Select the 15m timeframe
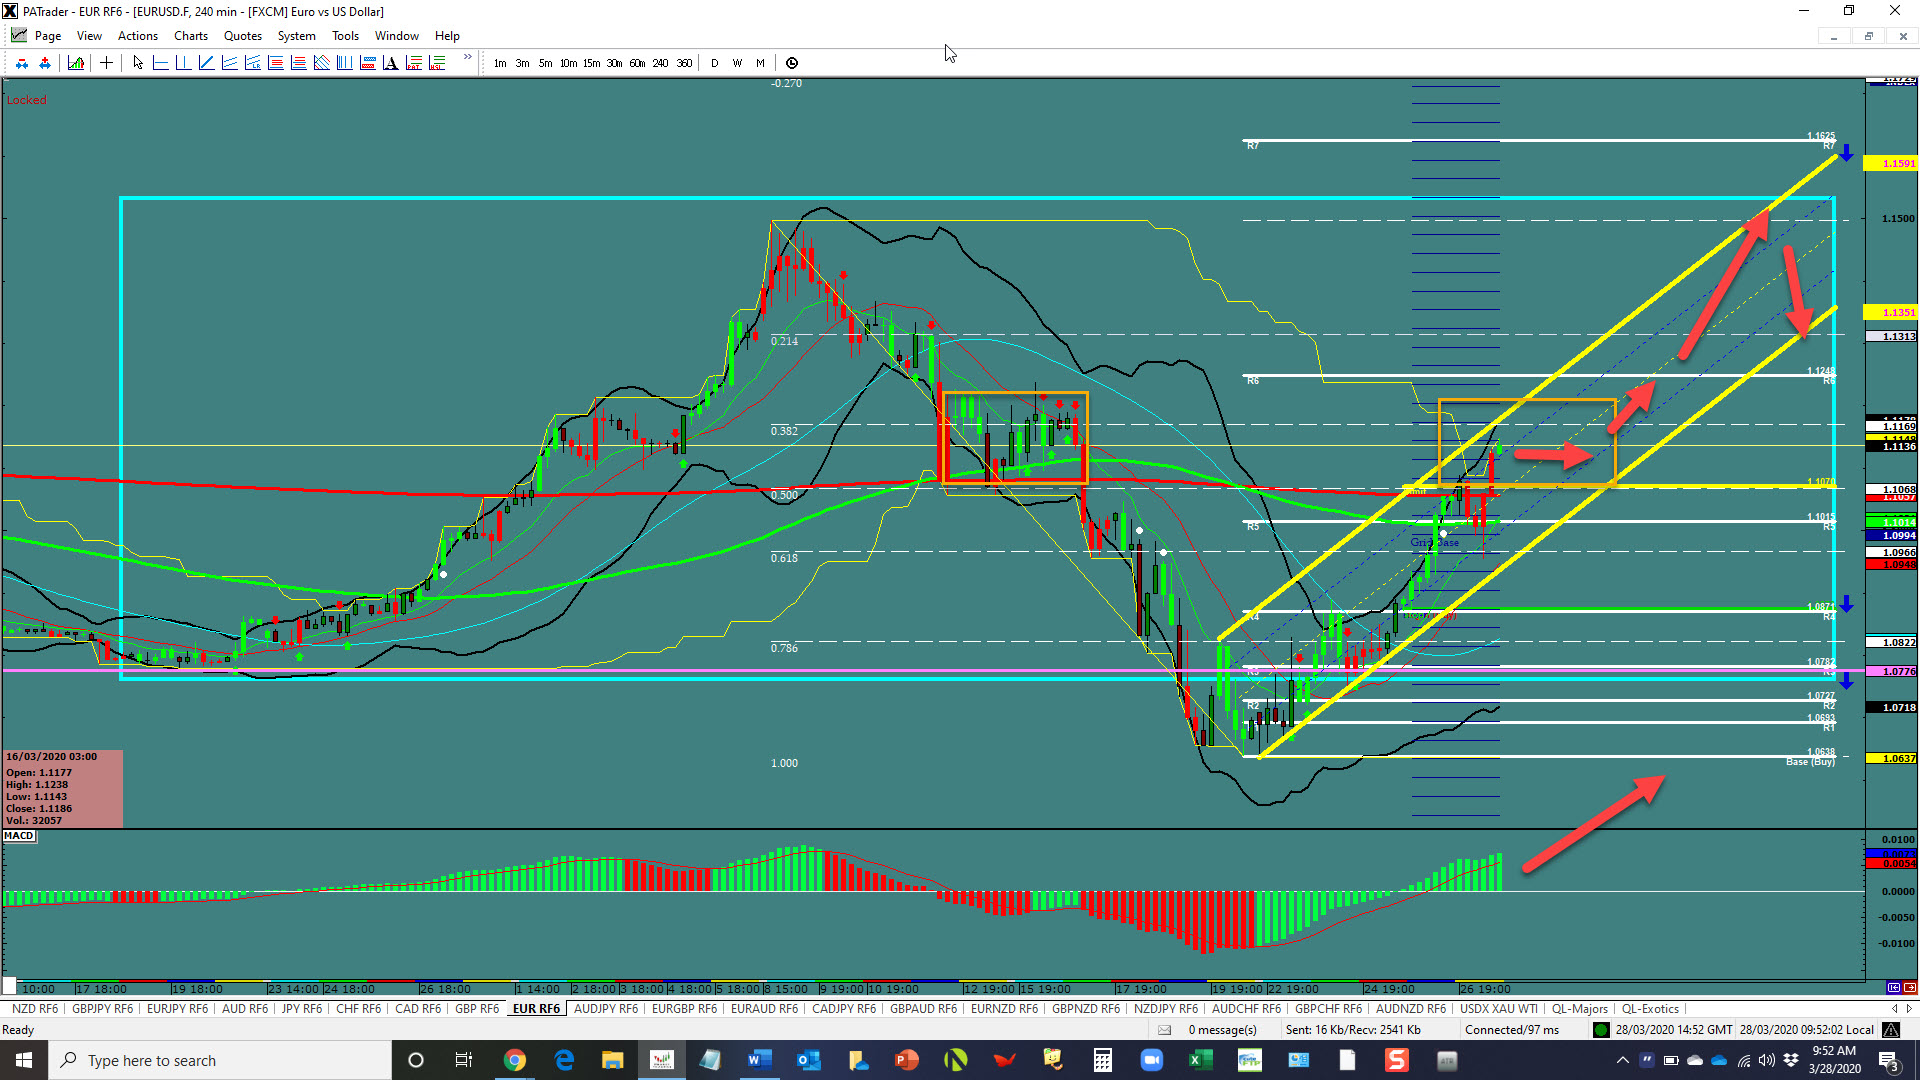Screen dimensions: 1920x1080 [591, 63]
